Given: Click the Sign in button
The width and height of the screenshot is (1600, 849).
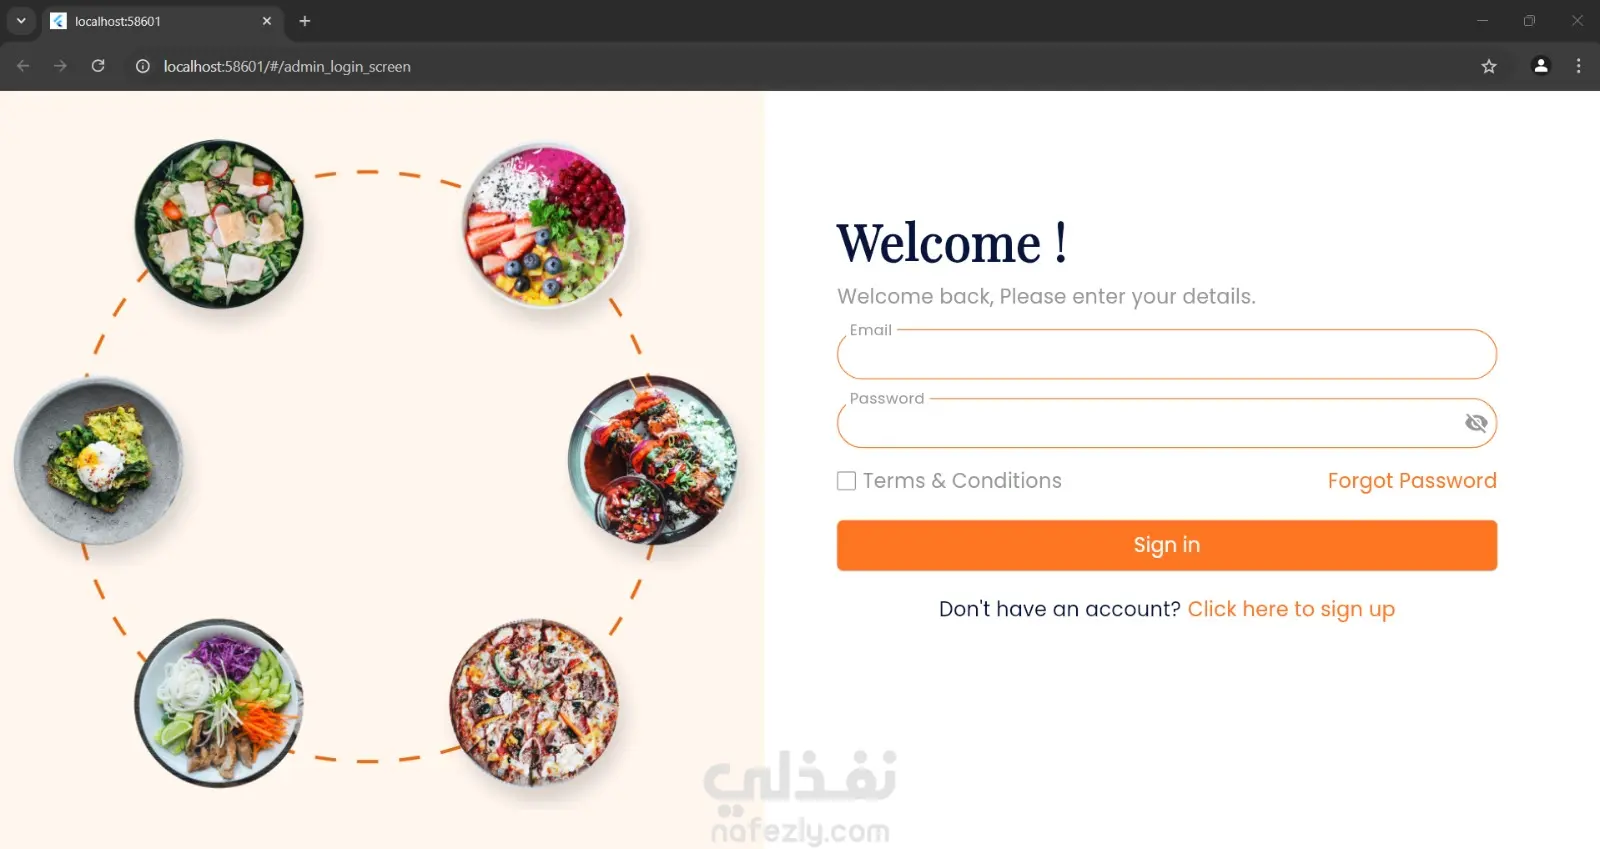Looking at the screenshot, I should (1166, 545).
